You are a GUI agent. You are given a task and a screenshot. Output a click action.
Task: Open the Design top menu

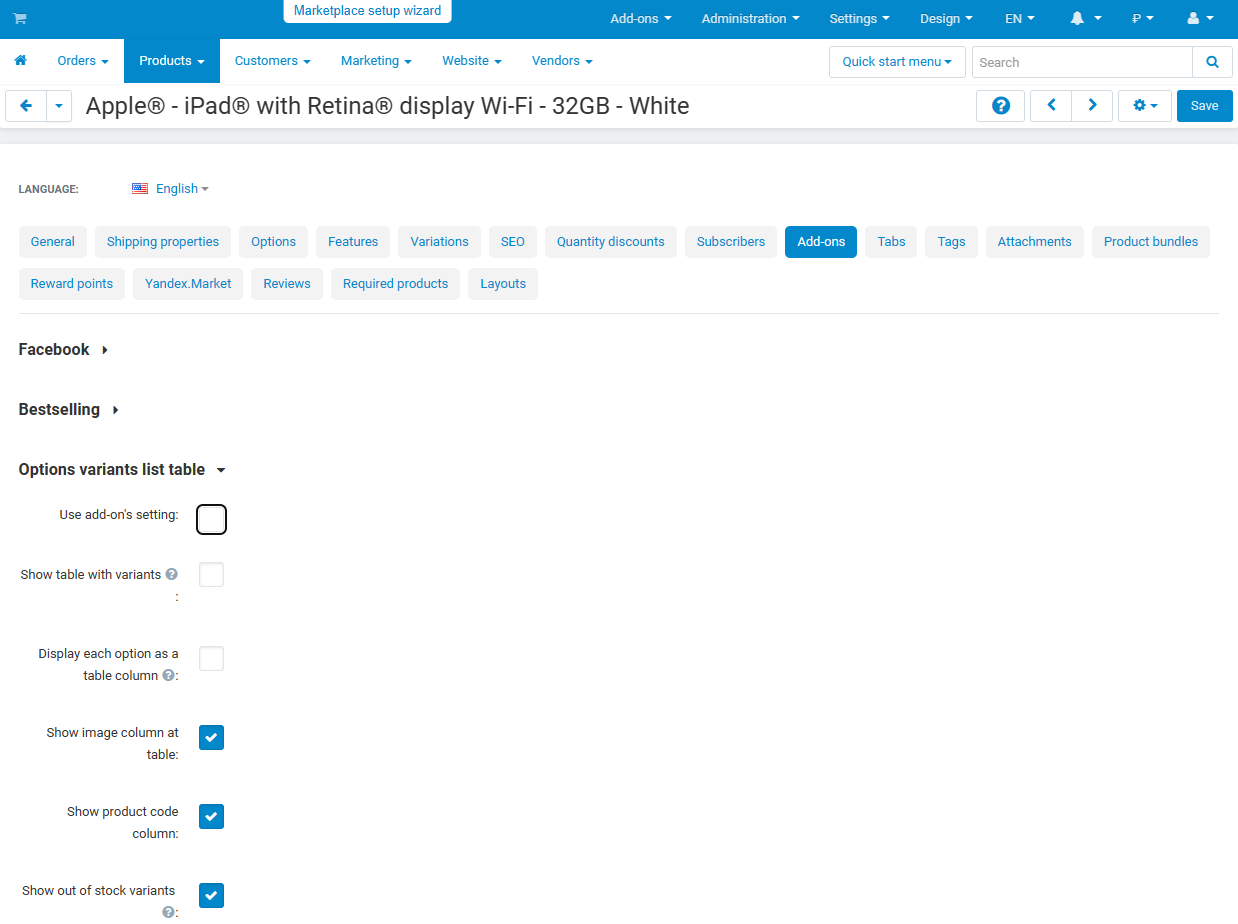[946, 19]
